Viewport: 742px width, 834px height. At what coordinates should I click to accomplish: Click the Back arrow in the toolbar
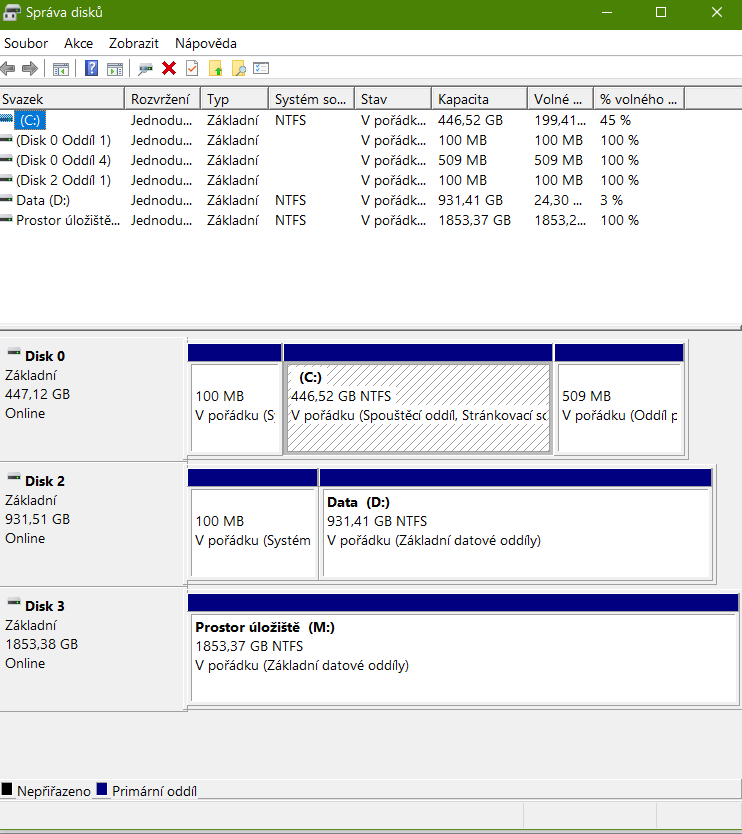coord(9,68)
